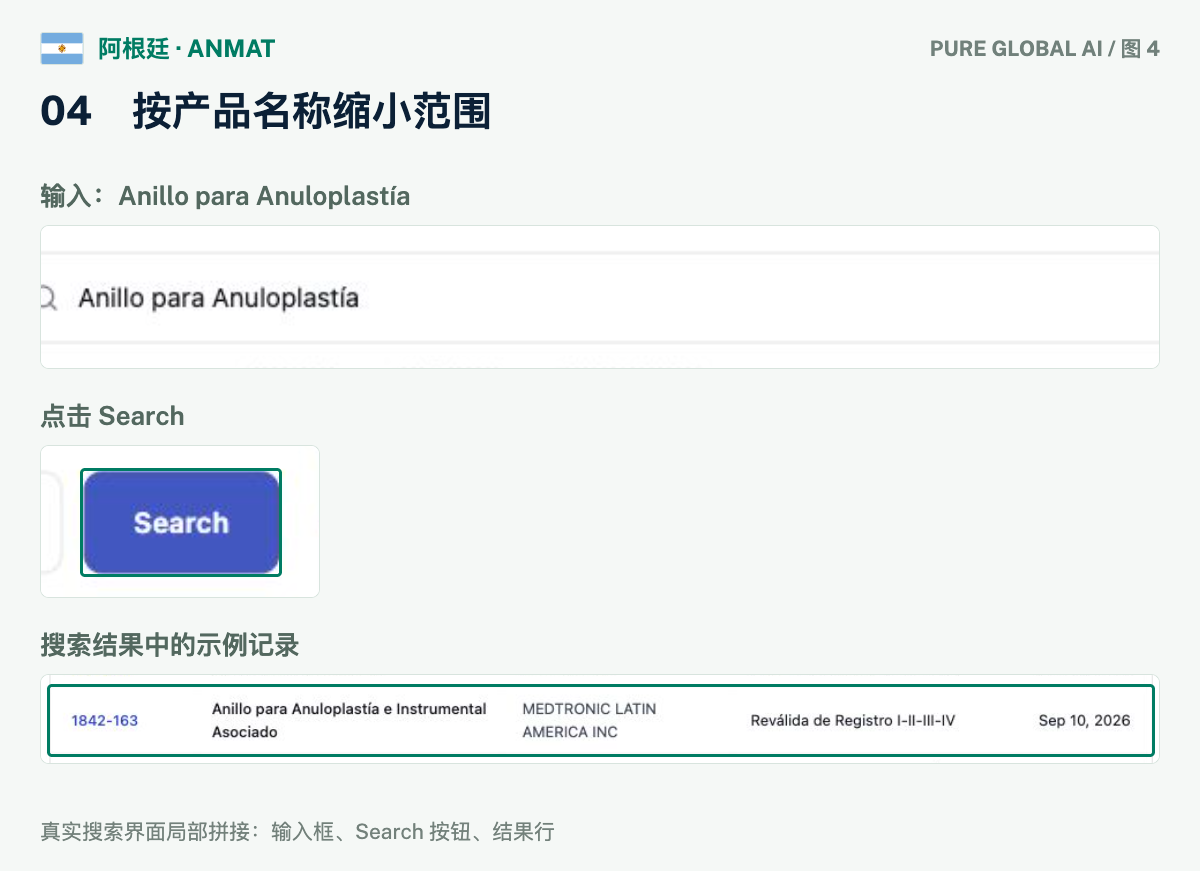Click Reválida de Registro I-II-III-IV cell
Image resolution: width=1200 pixels, height=871 pixels.
pyautogui.click(x=853, y=720)
